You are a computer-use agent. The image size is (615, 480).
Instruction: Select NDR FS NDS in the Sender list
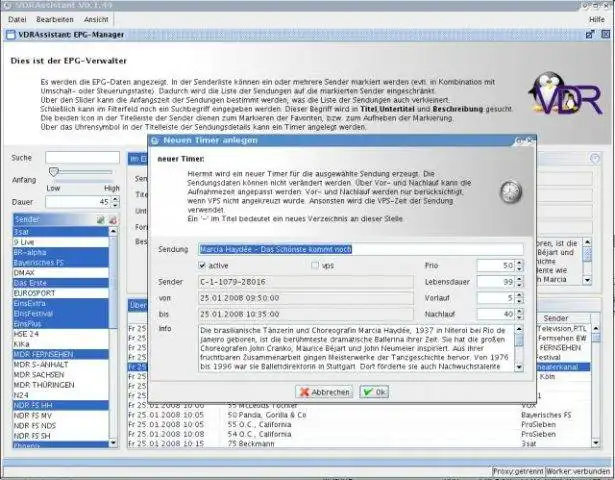pos(61,425)
